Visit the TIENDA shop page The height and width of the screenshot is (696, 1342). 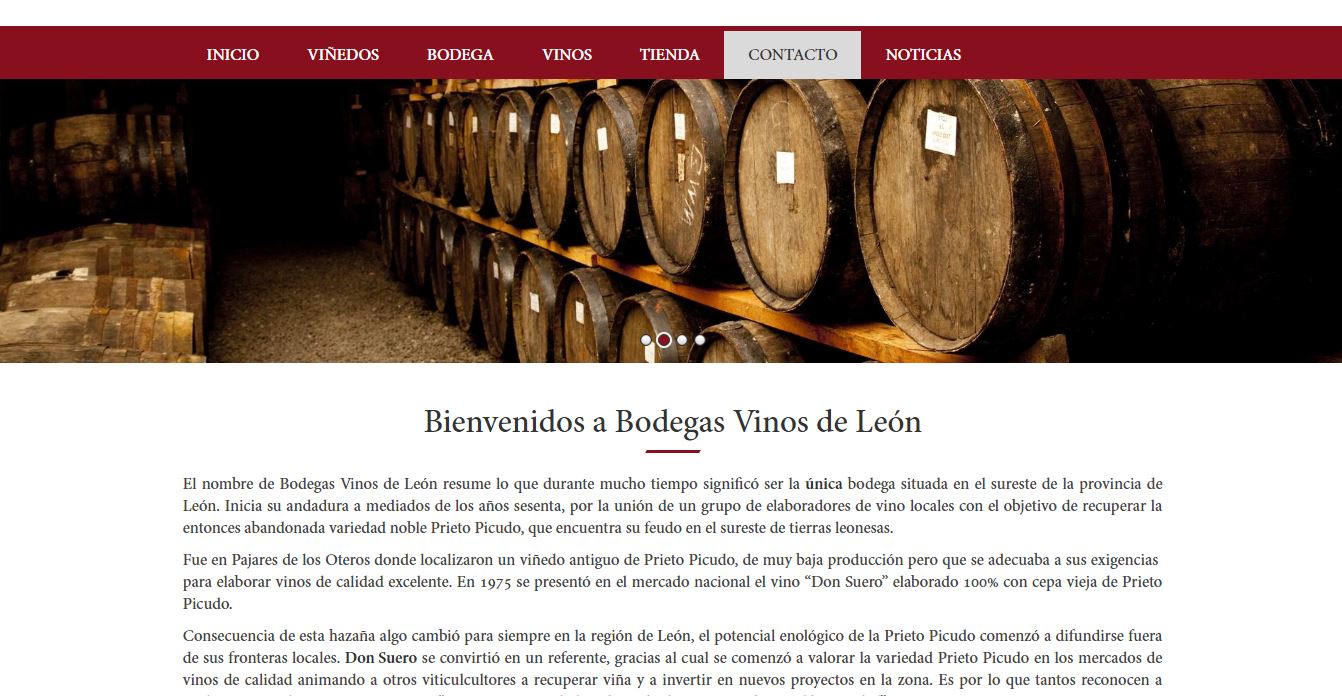tap(669, 55)
